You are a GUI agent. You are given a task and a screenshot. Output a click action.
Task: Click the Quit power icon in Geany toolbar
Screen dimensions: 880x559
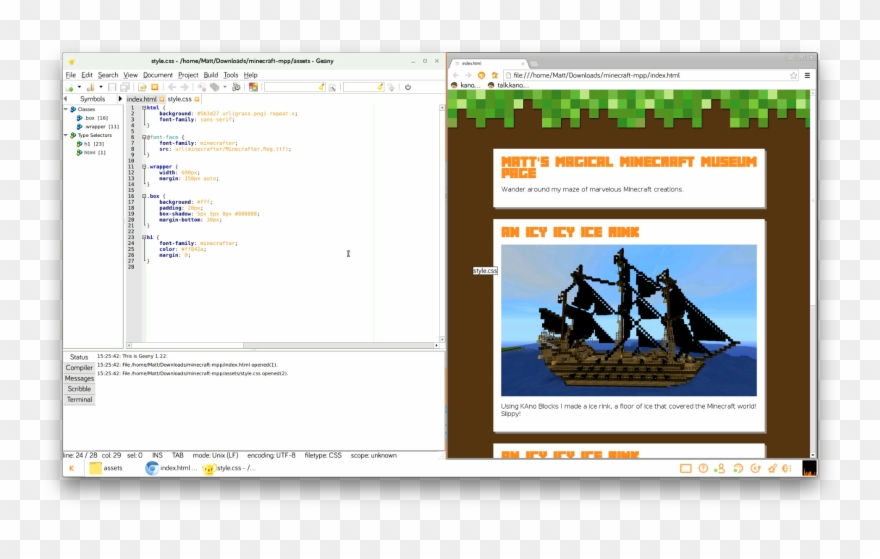tap(408, 88)
